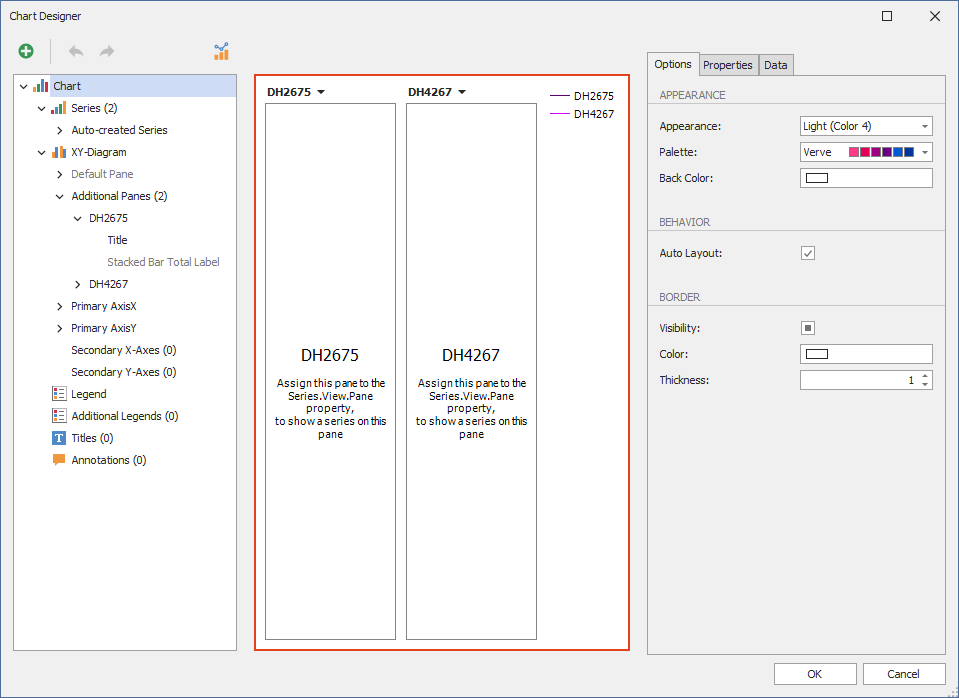Select Additional Legends (0) node
Viewport: 959px width, 698px height.
[124, 416]
